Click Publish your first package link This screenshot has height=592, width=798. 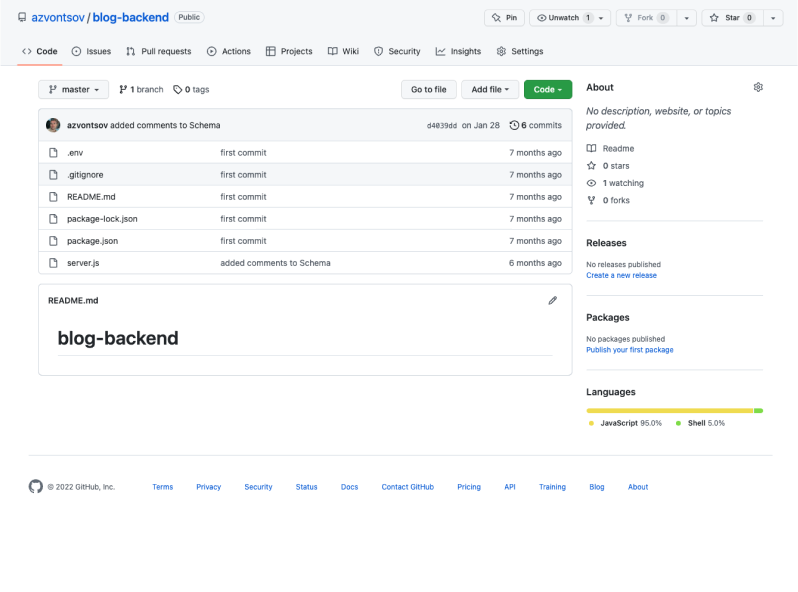[630, 350]
